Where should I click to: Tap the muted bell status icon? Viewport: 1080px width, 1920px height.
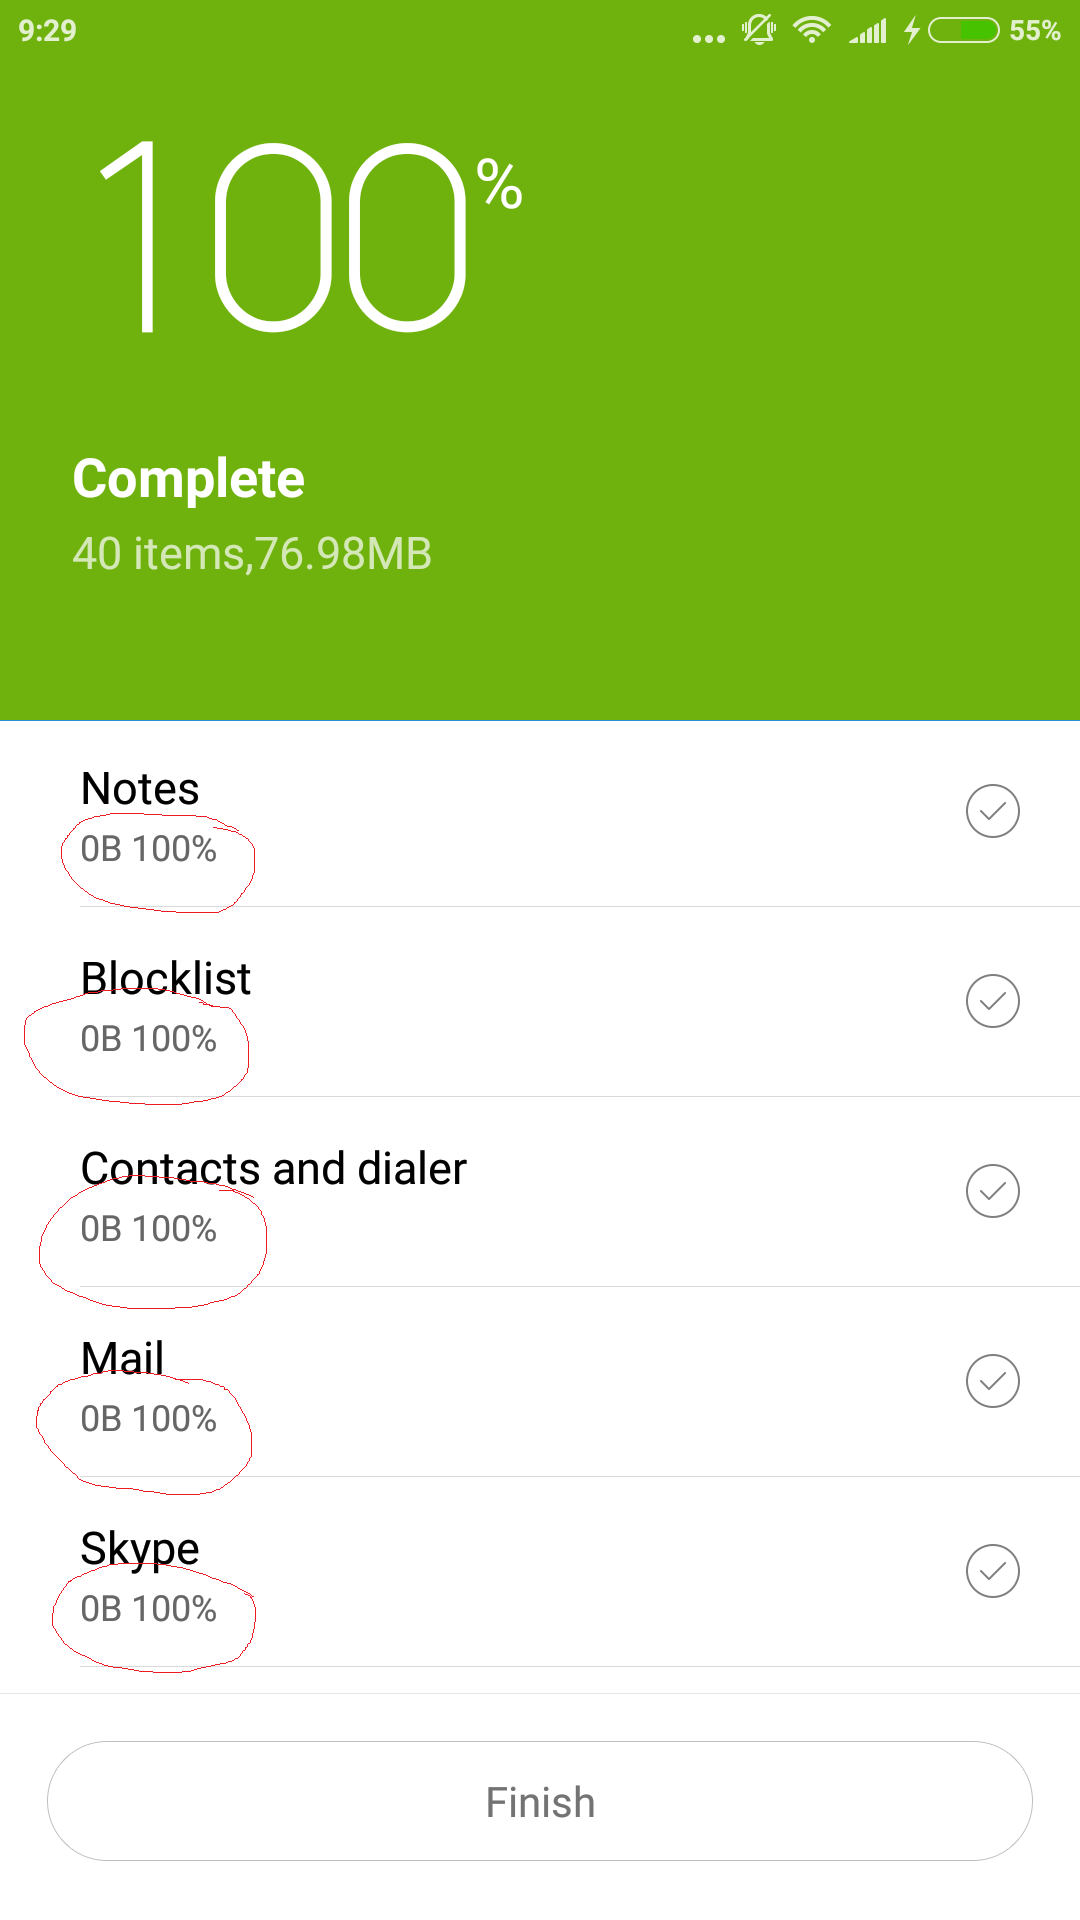759,30
